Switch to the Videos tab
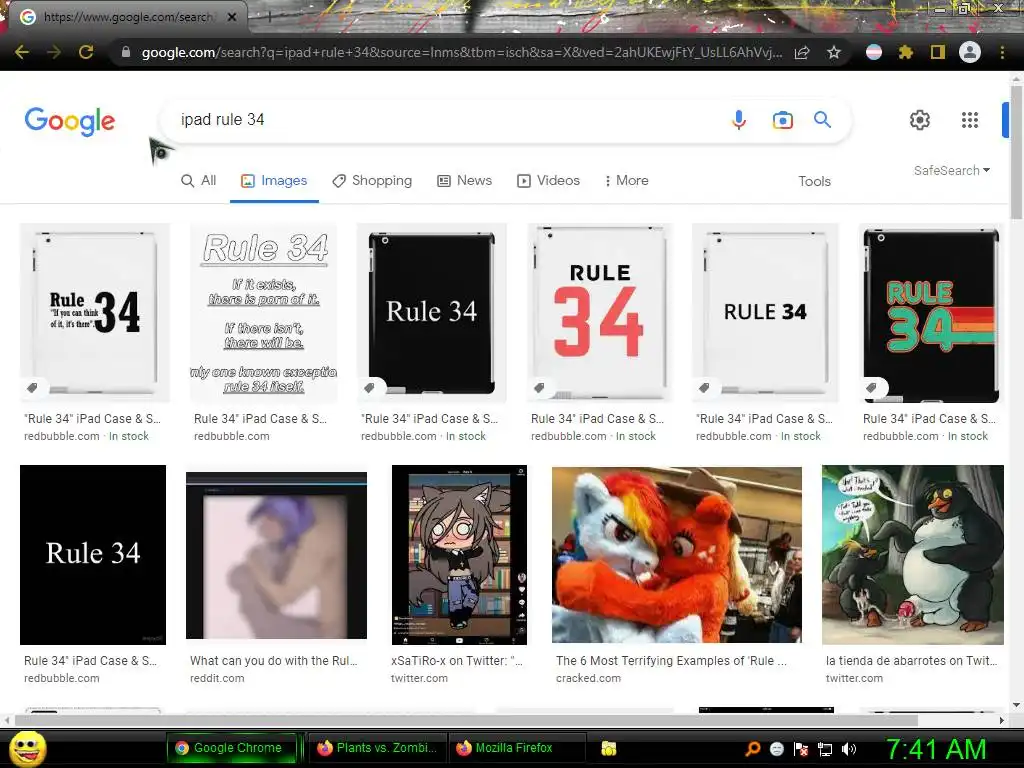1024x768 pixels. pos(548,180)
